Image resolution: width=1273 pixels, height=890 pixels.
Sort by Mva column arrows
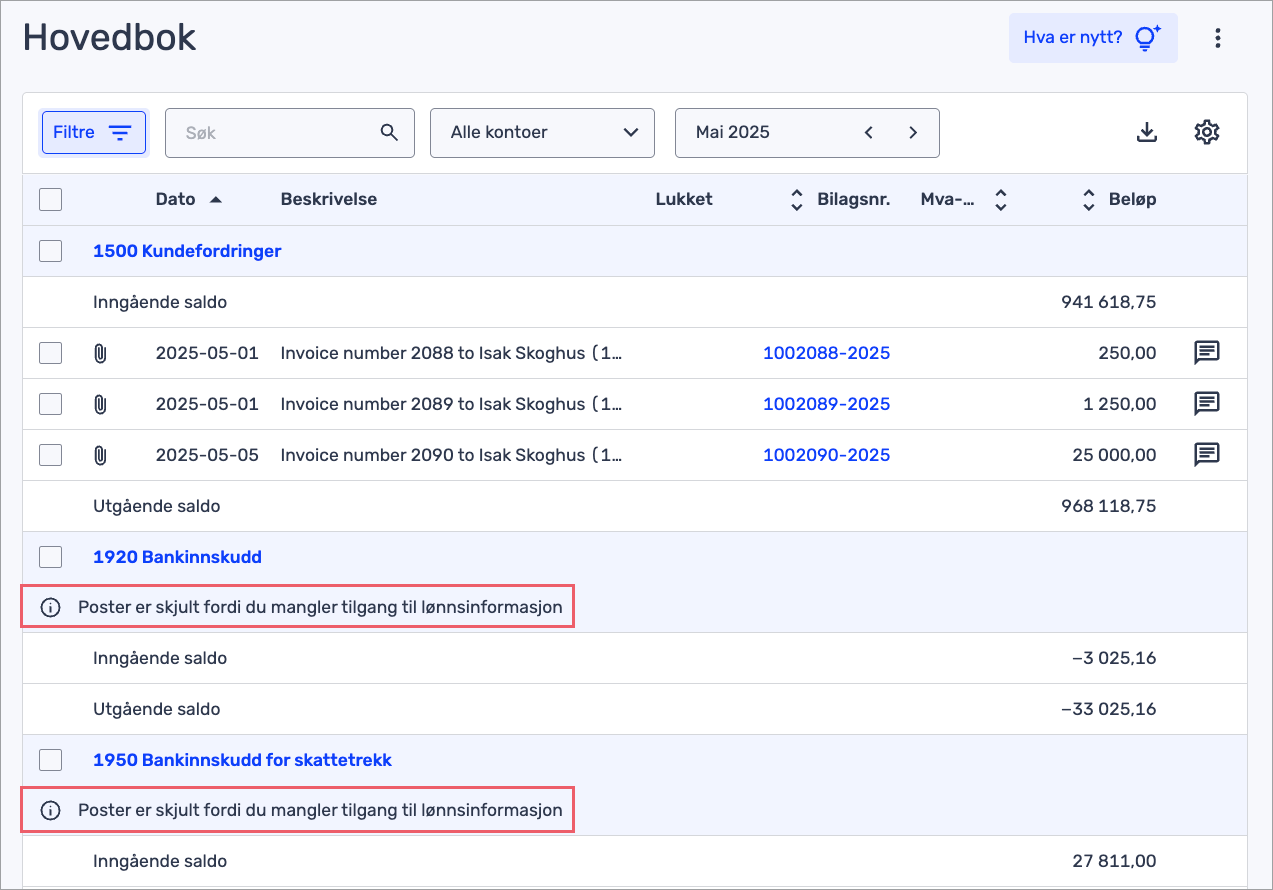pyautogui.click(x=1000, y=199)
